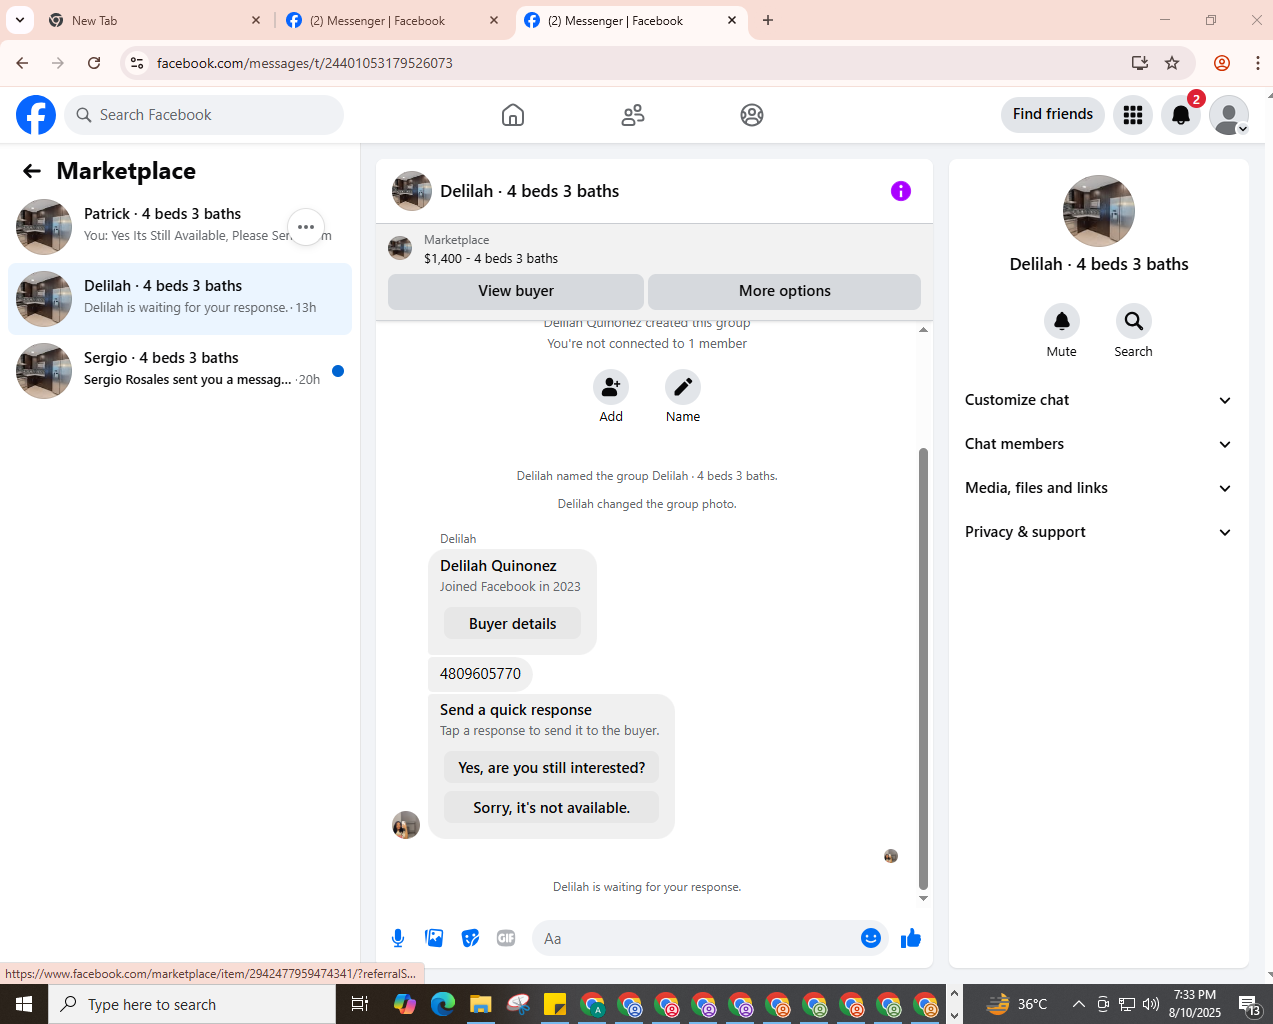
Task: Click the Add member icon
Action: tap(611, 387)
